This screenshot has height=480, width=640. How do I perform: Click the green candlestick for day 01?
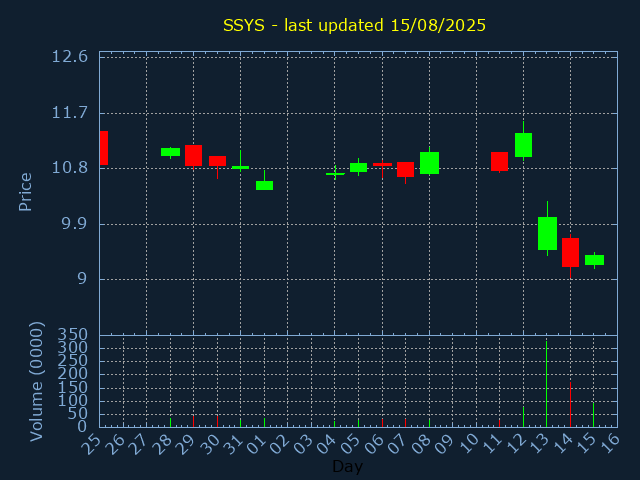click(264, 185)
